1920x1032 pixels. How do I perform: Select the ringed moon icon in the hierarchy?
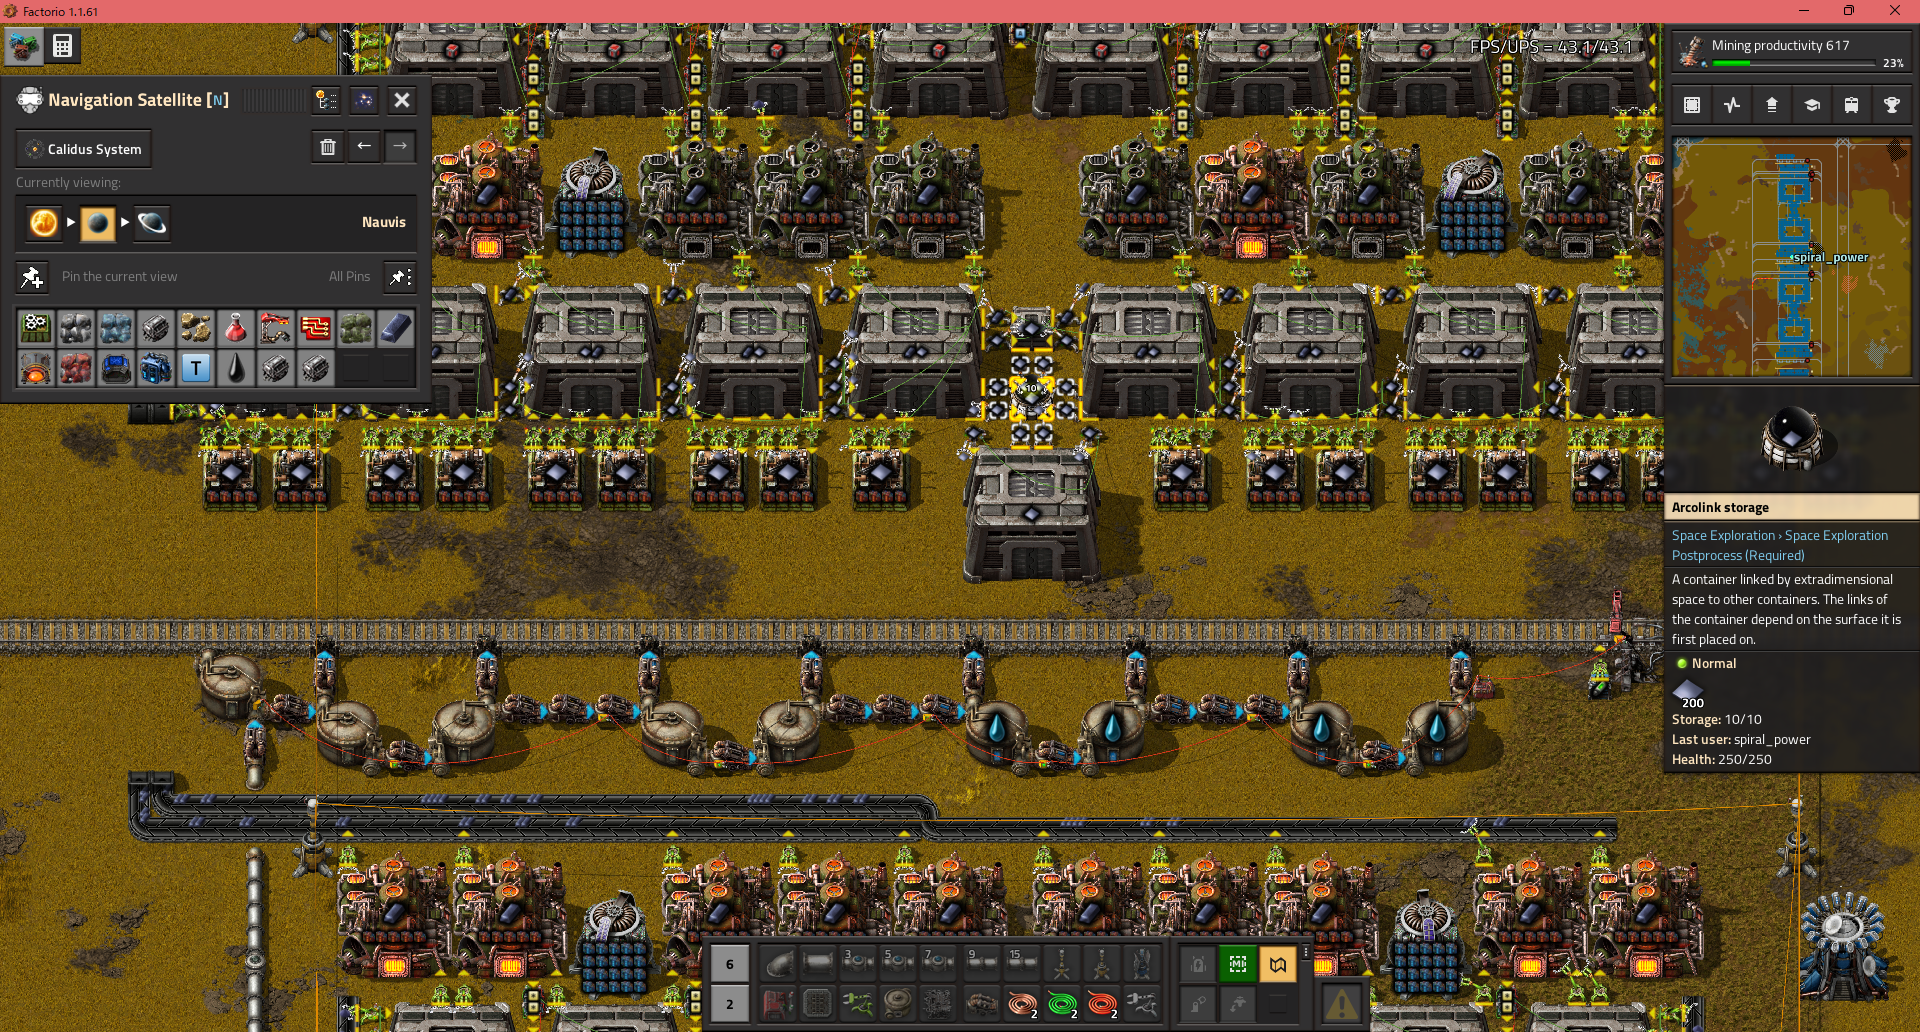click(x=152, y=223)
